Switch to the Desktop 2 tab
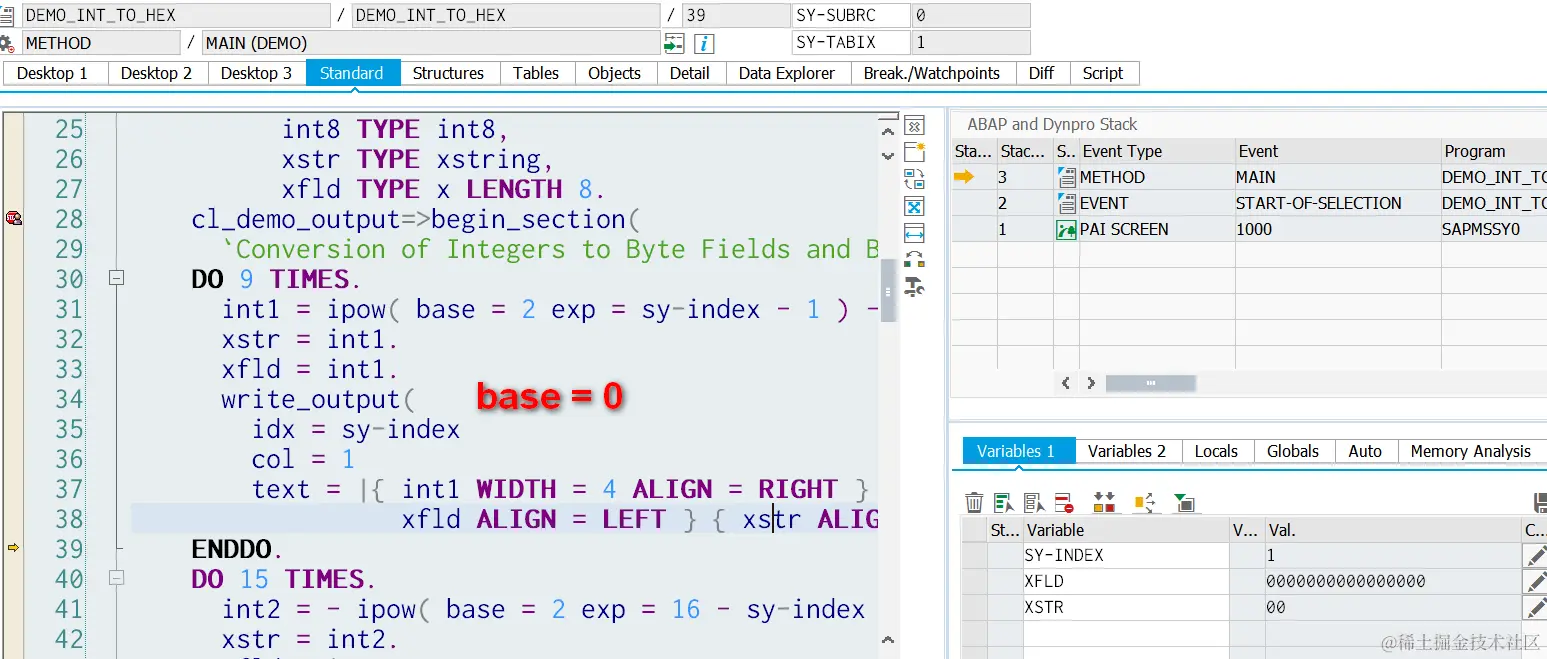 156,73
